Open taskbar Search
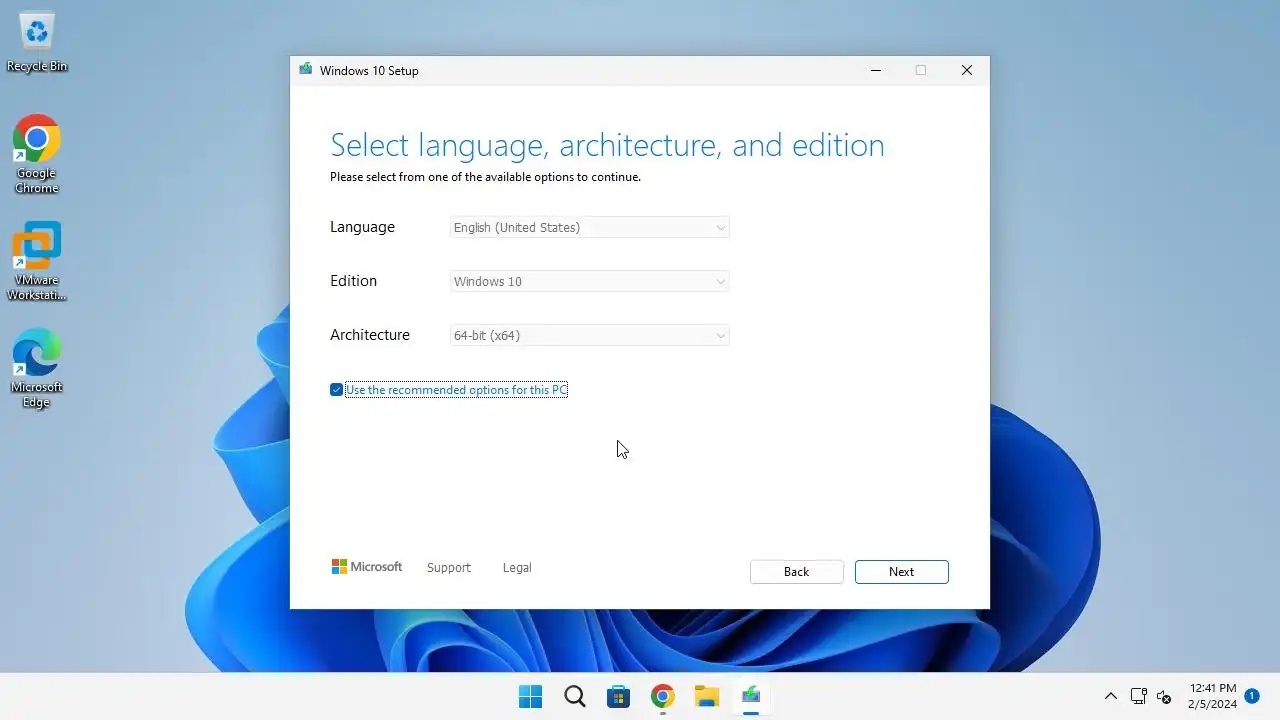This screenshot has height=720, width=1280. [x=575, y=696]
